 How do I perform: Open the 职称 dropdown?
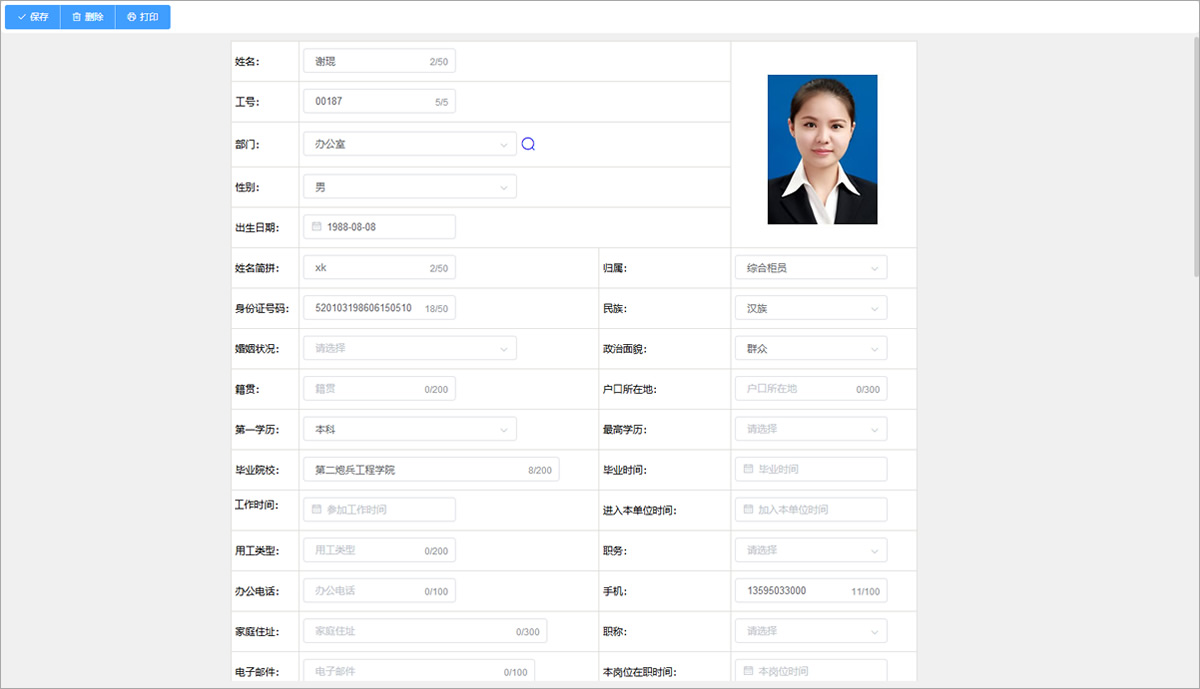pos(811,631)
